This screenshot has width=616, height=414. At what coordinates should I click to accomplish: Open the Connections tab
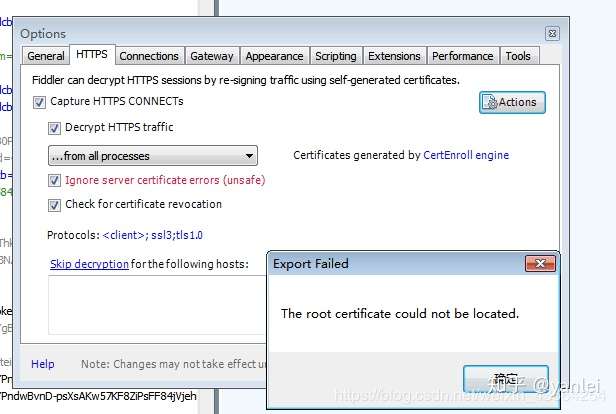149,56
